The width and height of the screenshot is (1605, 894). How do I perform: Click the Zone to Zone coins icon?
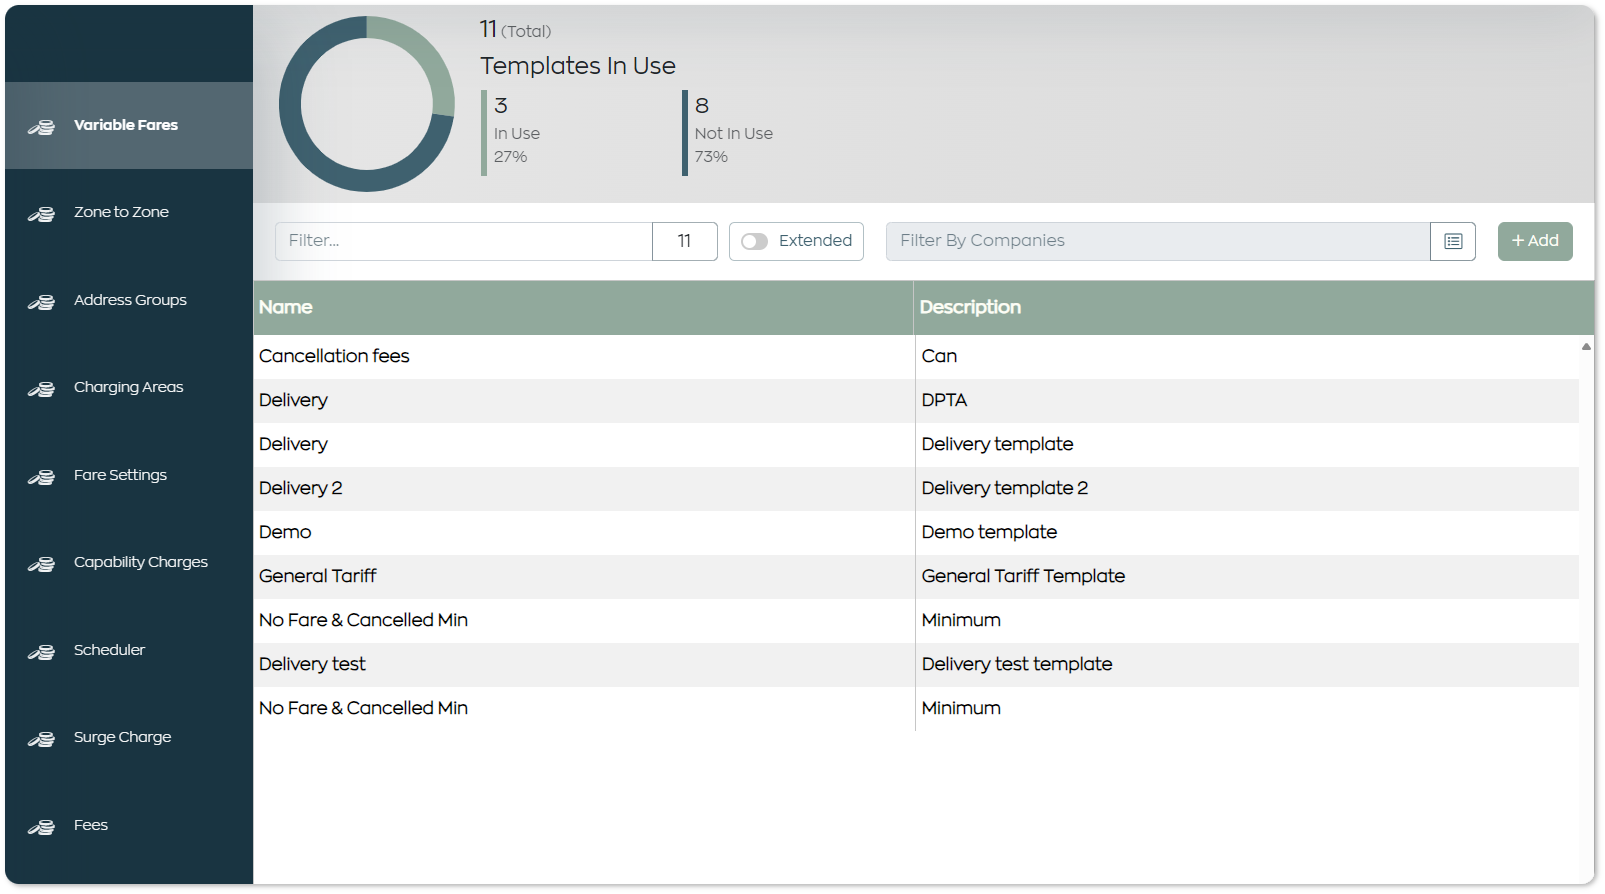41,214
